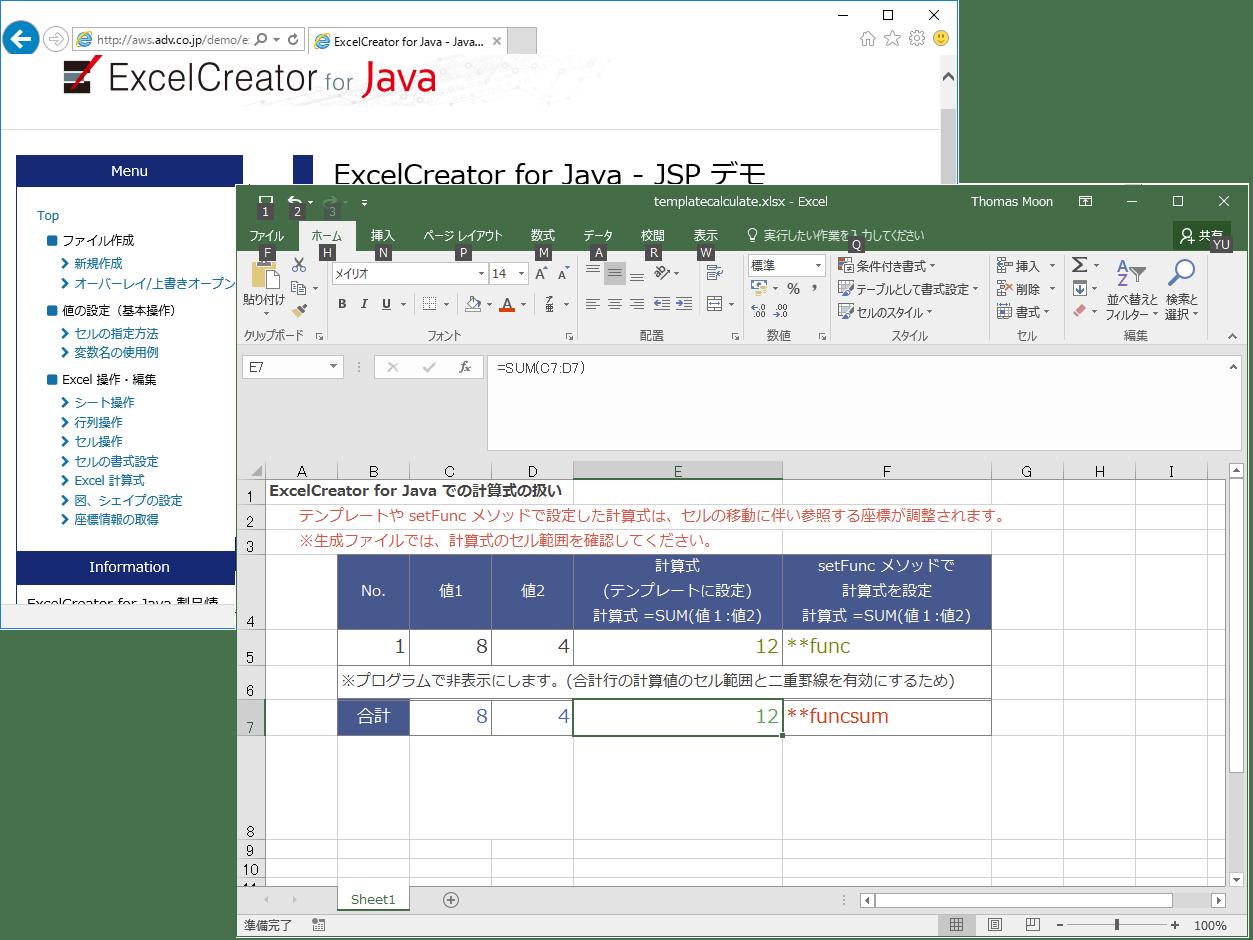1253x940 pixels.
Task: Open the font color dropdown arrow
Action: click(523, 304)
